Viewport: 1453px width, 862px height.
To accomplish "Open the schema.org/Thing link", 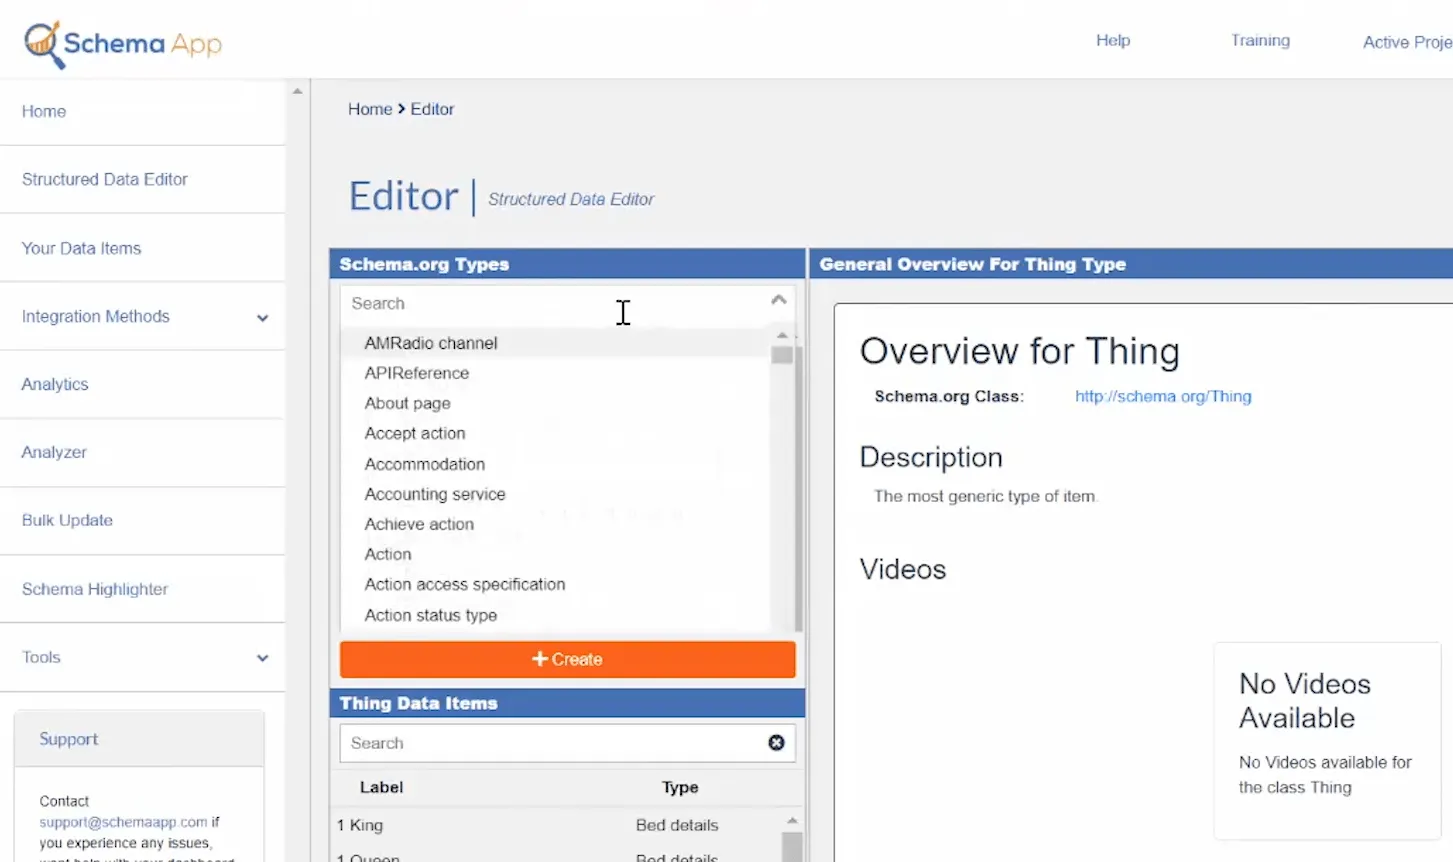I will 1162,396.
